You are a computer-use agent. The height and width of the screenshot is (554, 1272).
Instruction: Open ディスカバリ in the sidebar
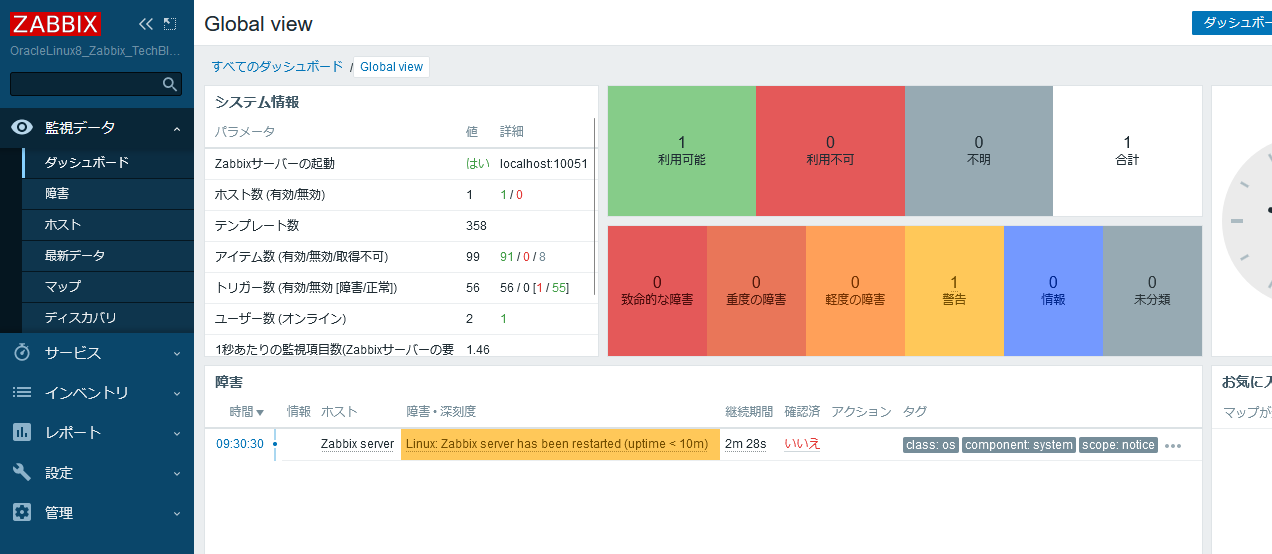point(108,318)
